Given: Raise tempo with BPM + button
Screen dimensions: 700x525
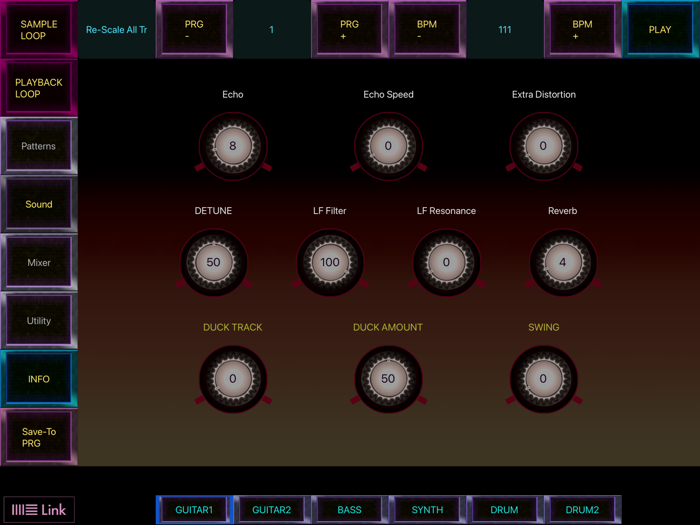Looking at the screenshot, I should tap(583, 29).
